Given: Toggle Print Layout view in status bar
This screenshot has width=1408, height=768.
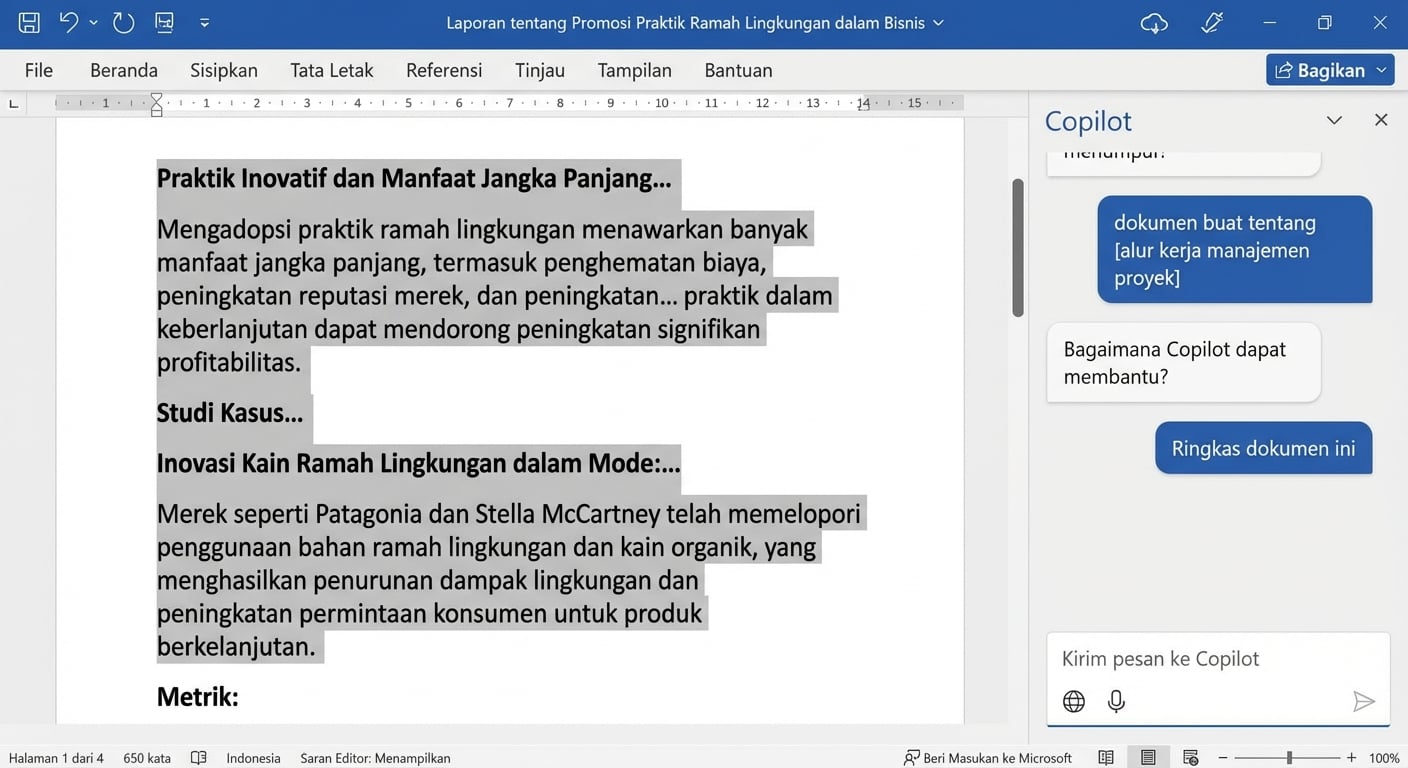Looking at the screenshot, I should (x=1148, y=757).
